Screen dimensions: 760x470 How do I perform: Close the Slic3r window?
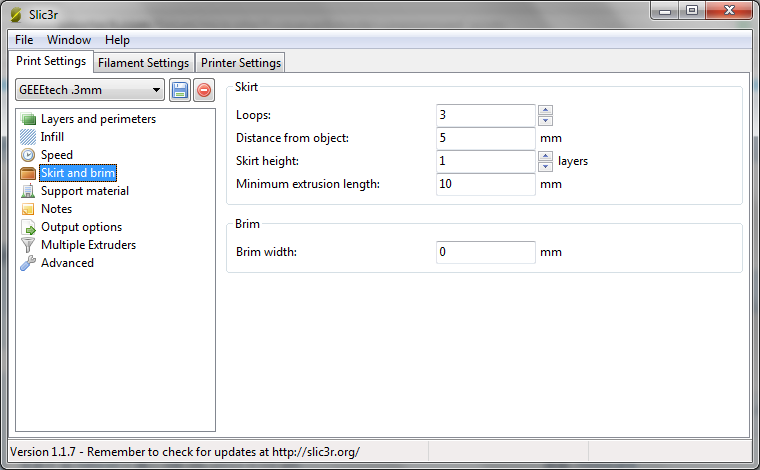[x=729, y=11]
